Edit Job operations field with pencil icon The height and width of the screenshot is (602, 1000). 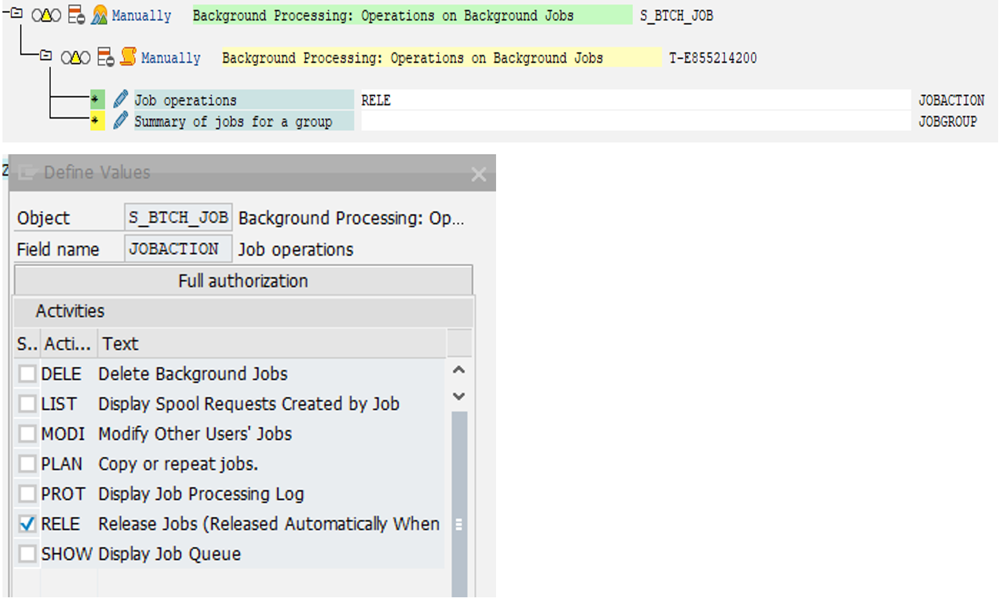120,99
